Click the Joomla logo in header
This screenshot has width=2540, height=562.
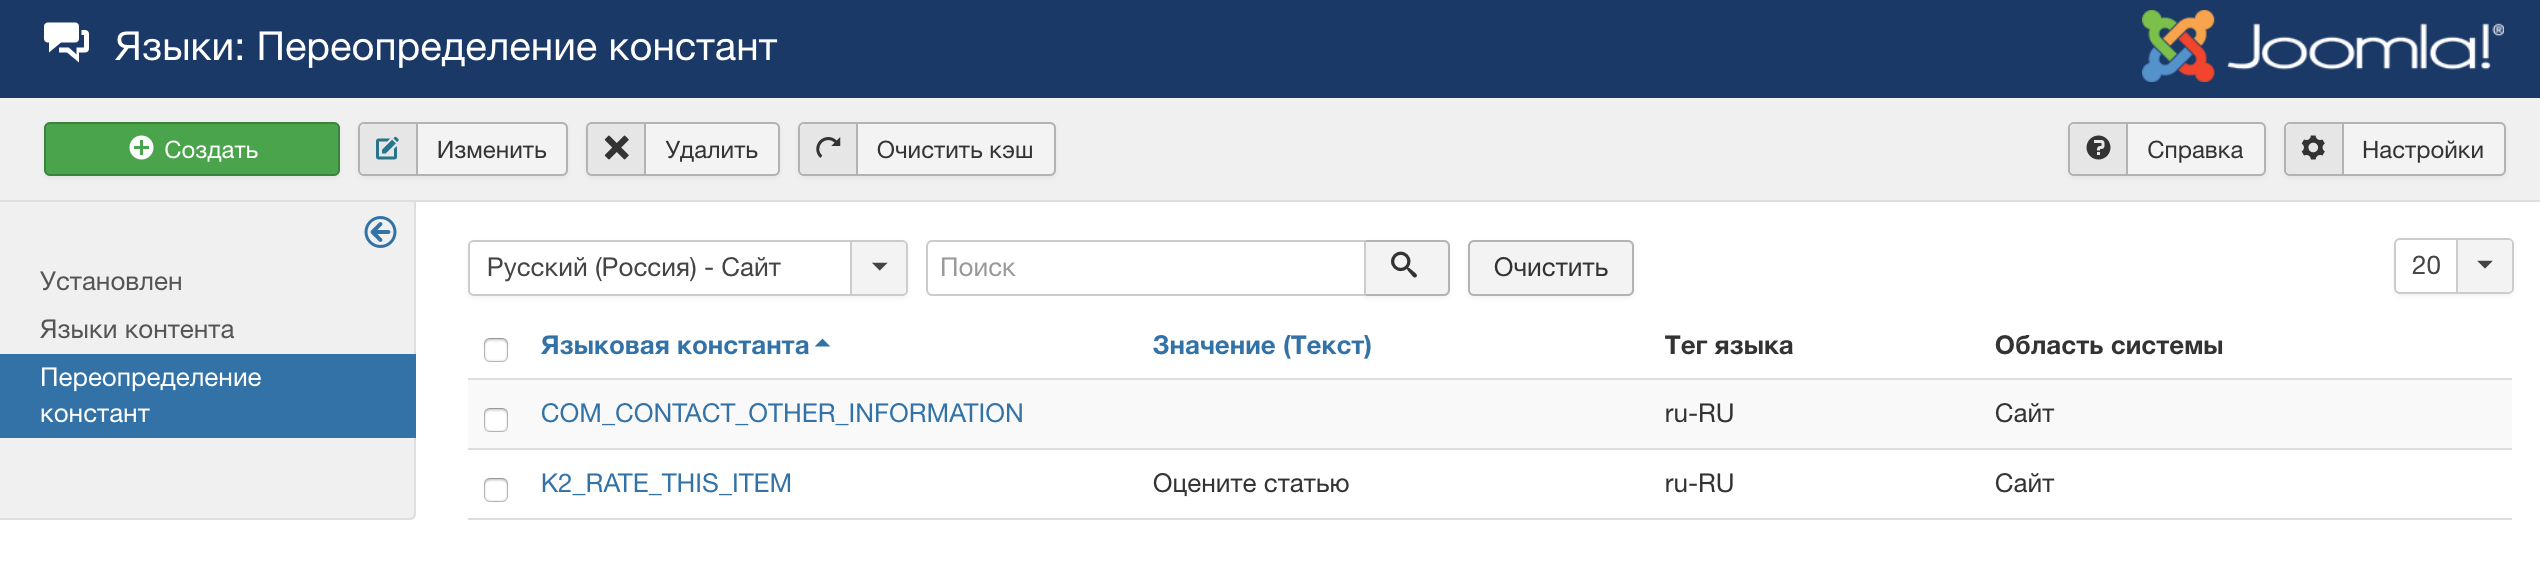[x=2320, y=46]
